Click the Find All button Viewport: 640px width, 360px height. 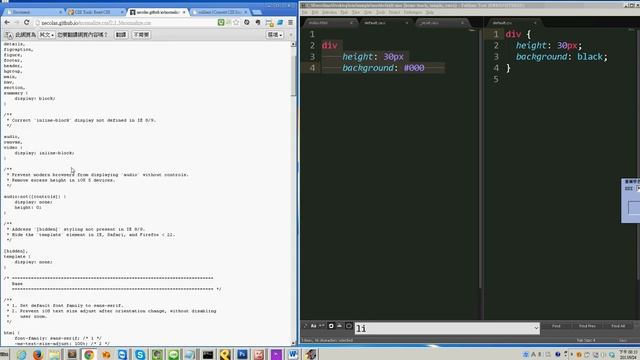[x=618, y=326]
